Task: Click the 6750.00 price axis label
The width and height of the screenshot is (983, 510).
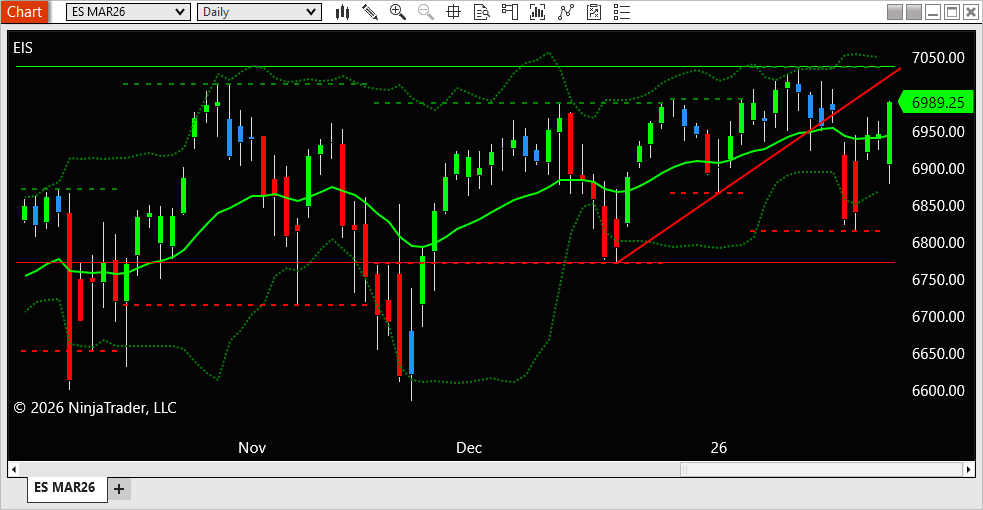Action: [x=938, y=279]
